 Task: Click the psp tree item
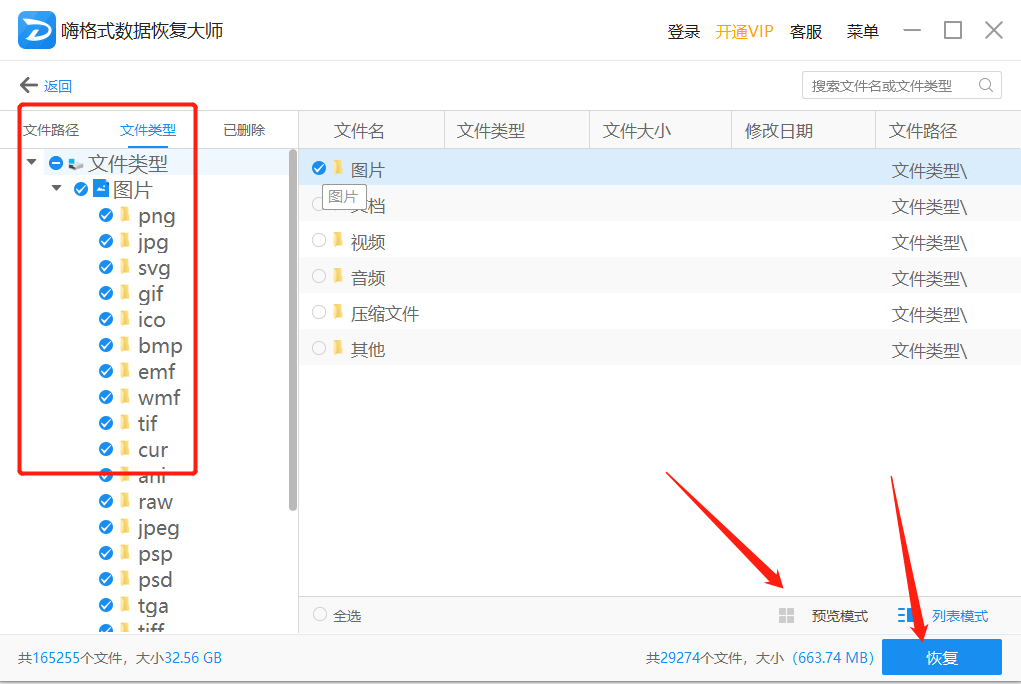click(x=155, y=554)
